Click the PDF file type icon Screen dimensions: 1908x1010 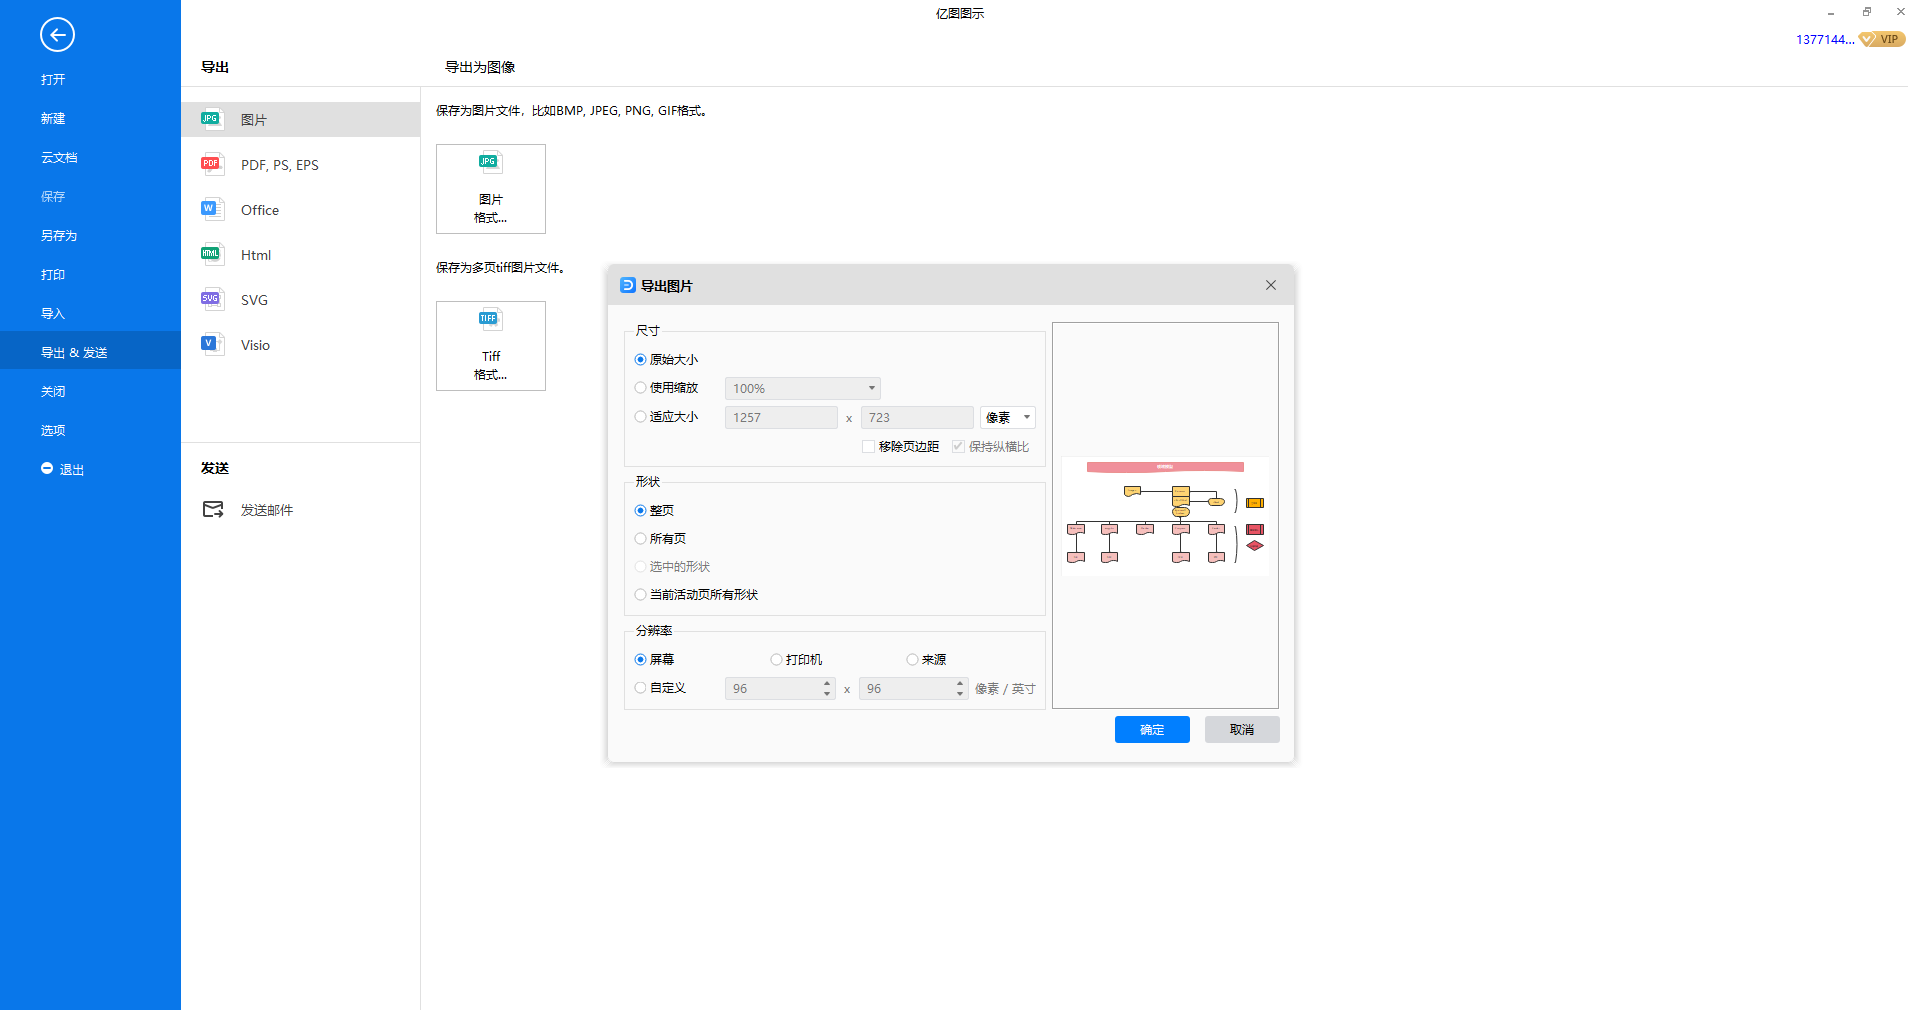tap(211, 164)
